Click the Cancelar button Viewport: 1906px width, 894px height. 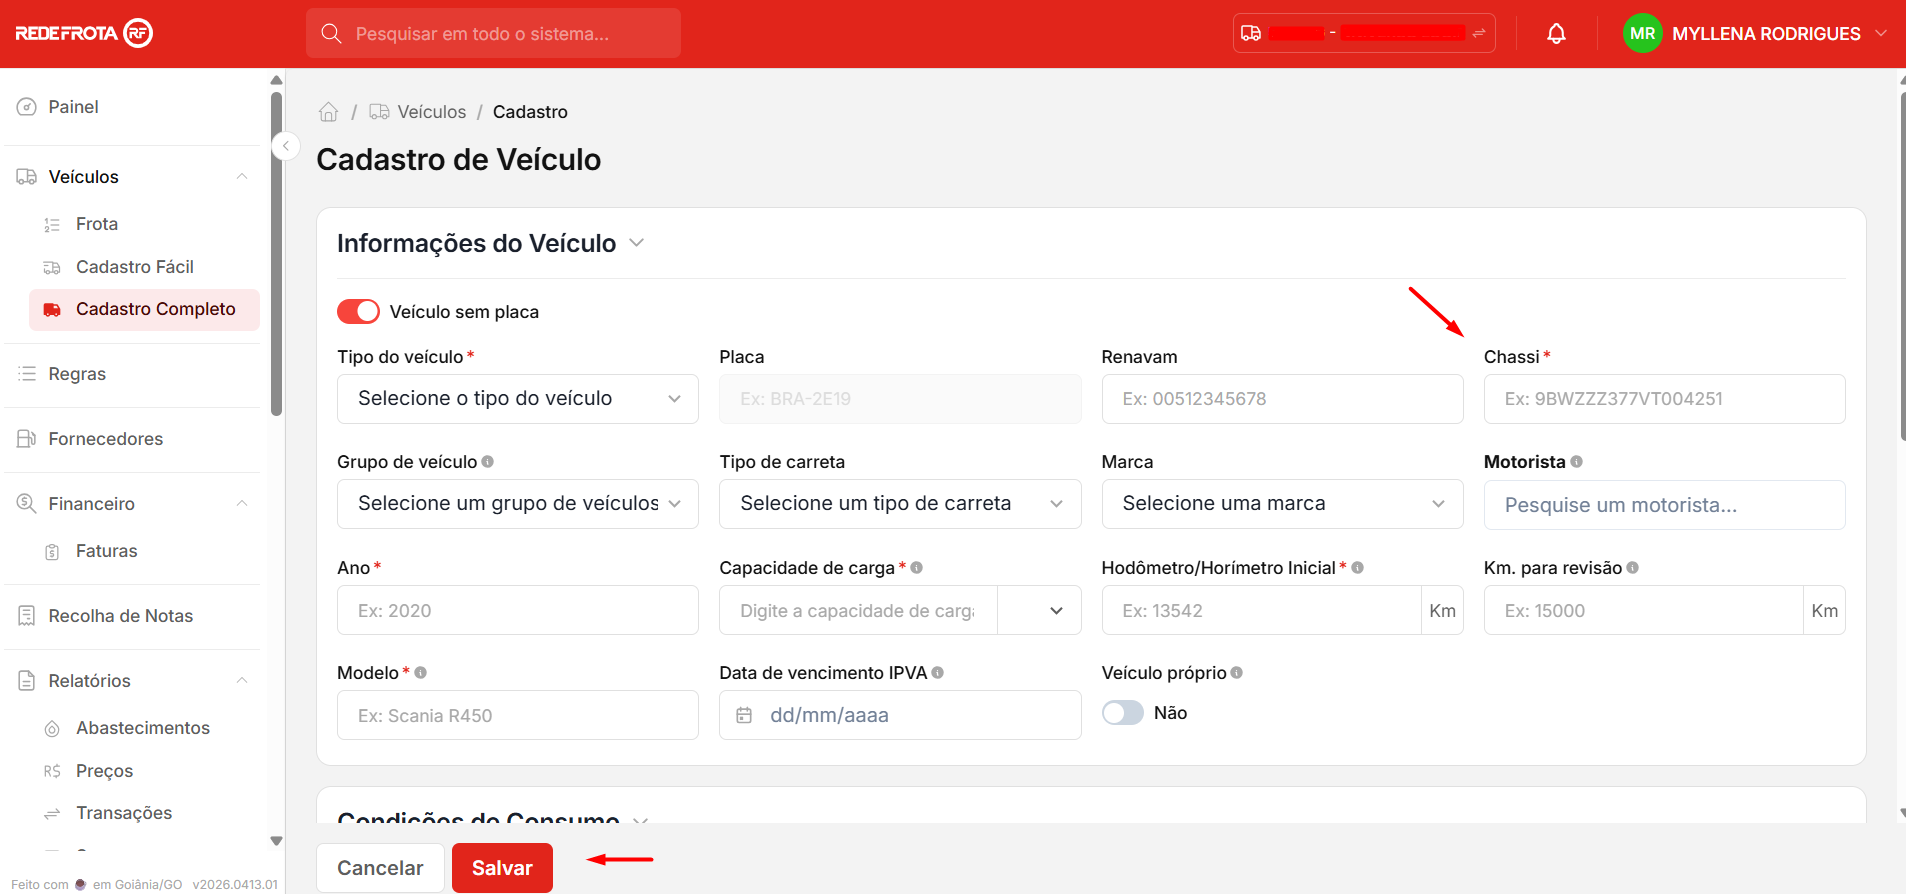click(x=380, y=868)
